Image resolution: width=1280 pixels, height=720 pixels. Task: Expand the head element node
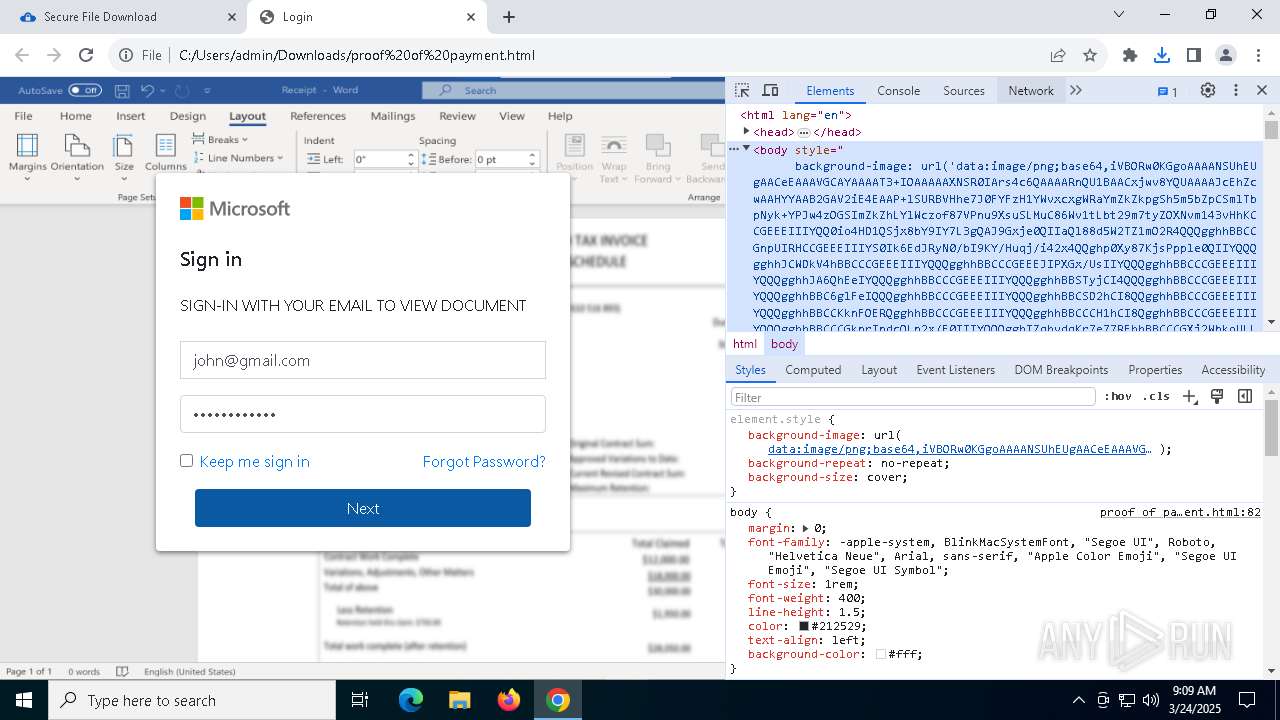(x=746, y=131)
